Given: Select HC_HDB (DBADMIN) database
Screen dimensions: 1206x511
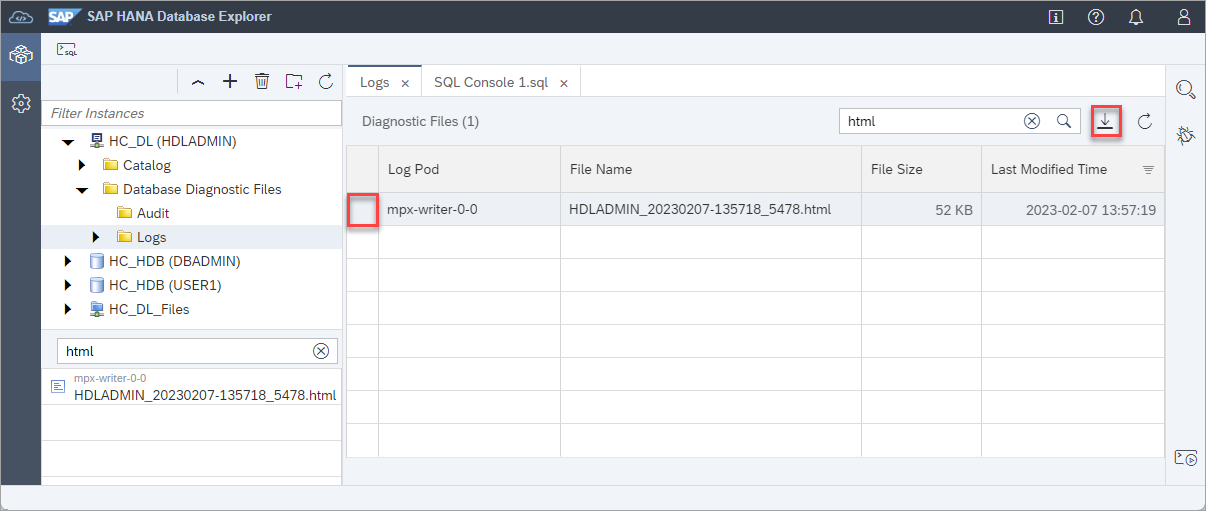Looking at the screenshot, I should click(174, 261).
